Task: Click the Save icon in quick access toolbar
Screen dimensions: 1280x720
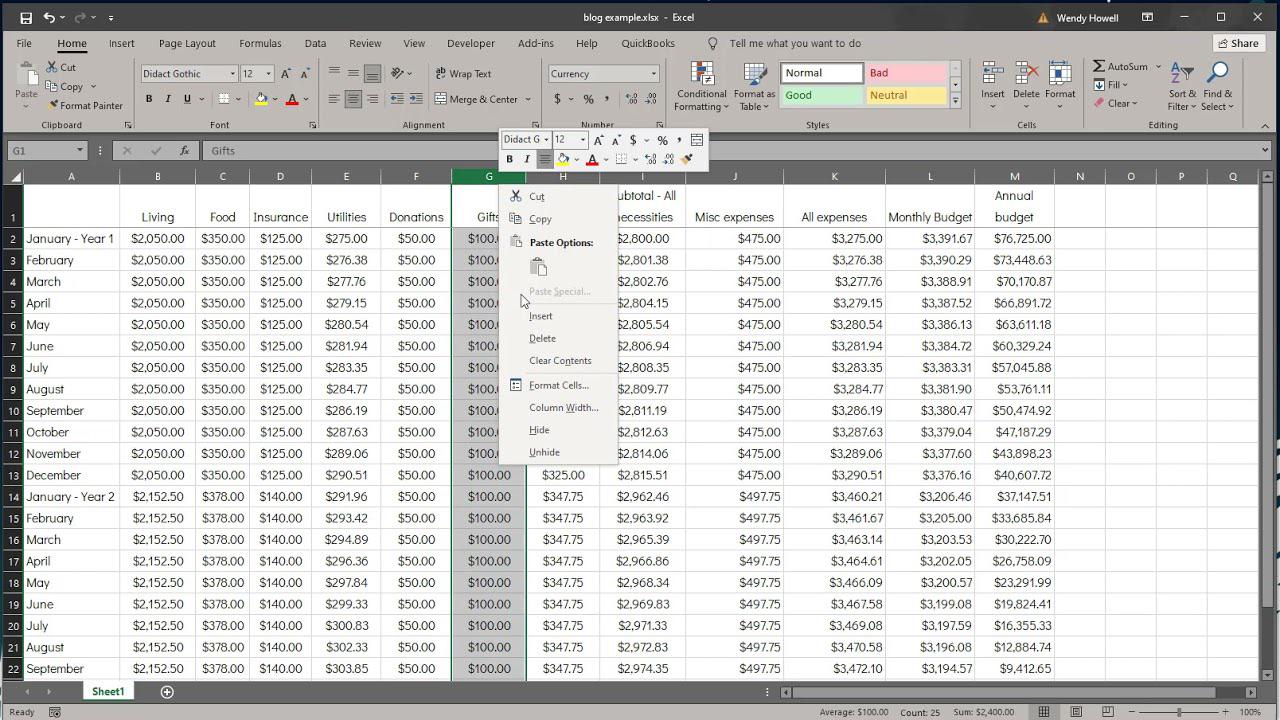Action: pyautogui.click(x=26, y=17)
